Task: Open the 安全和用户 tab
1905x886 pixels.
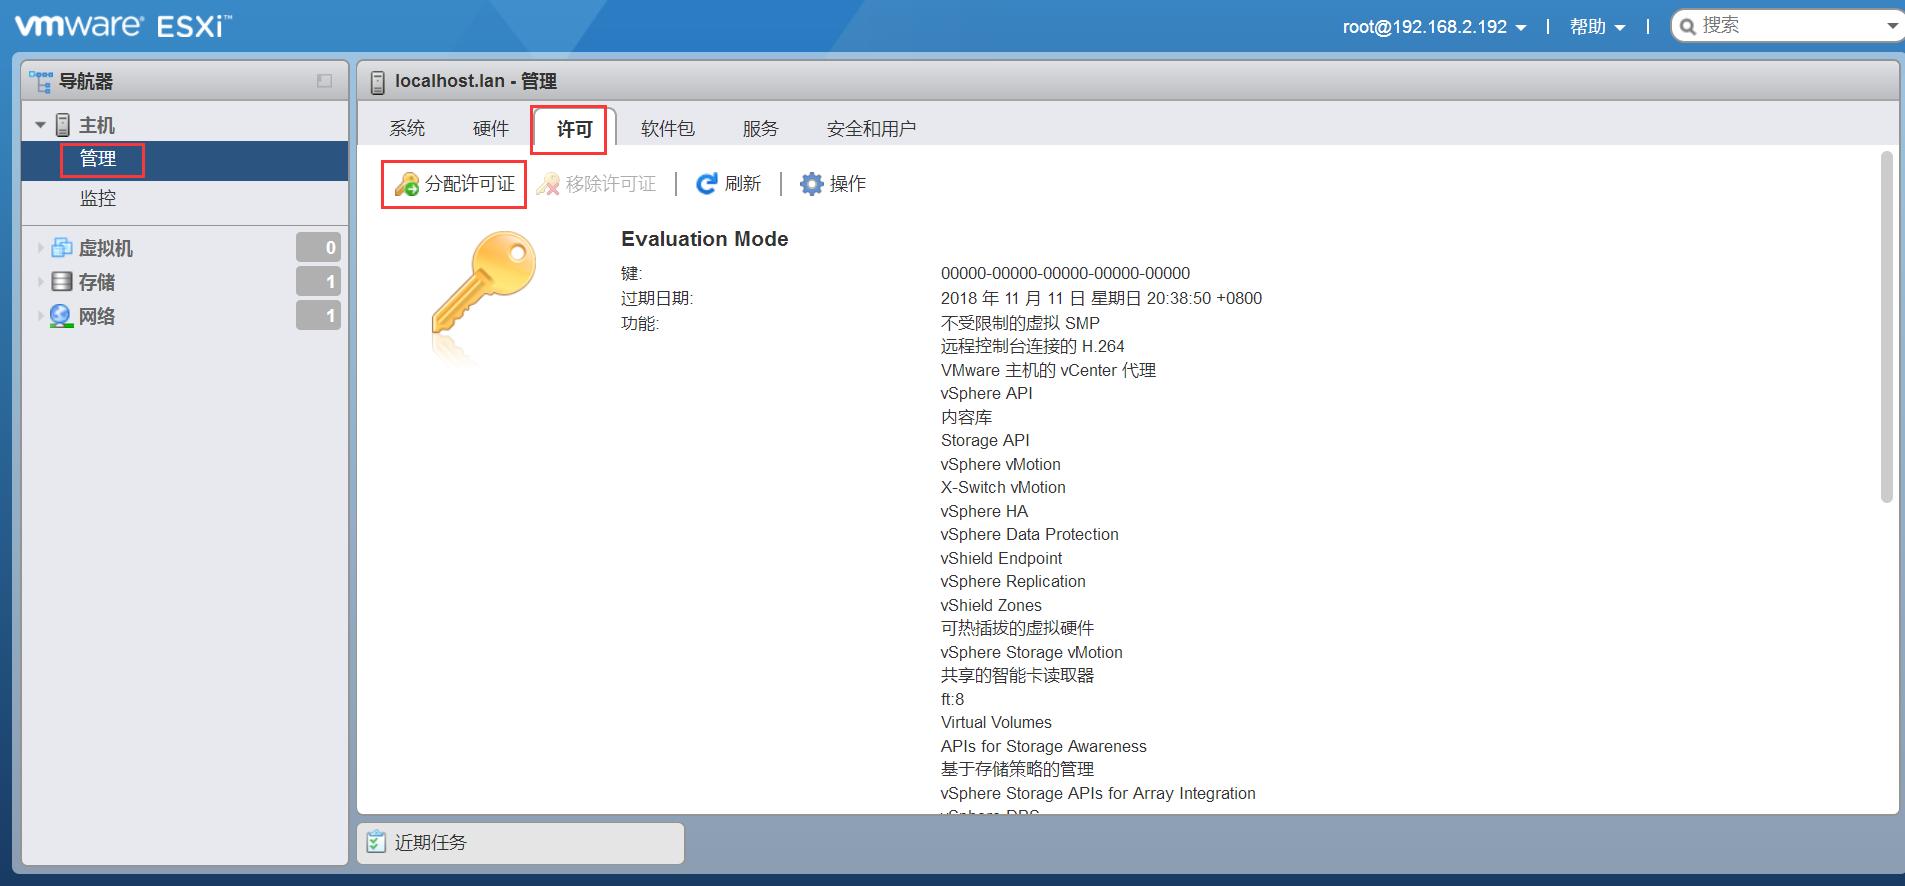Action: click(871, 128)
